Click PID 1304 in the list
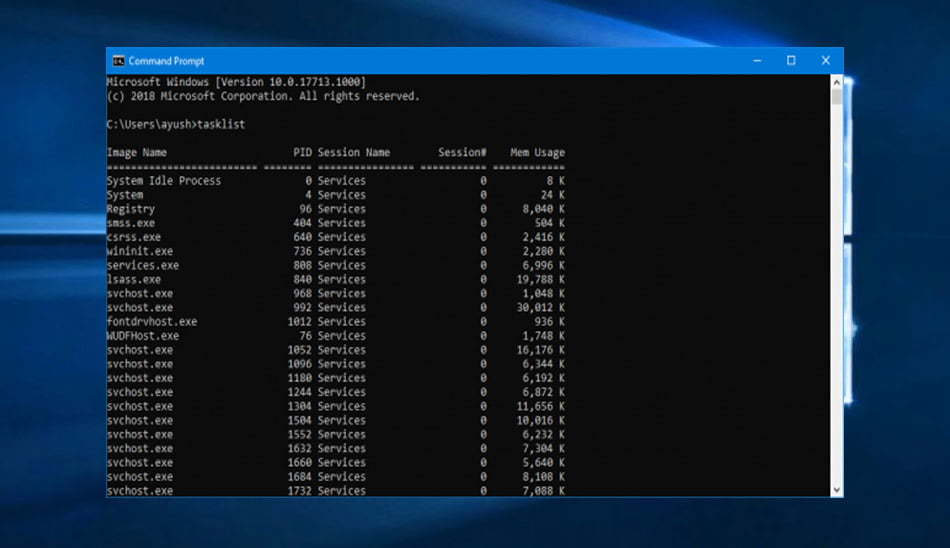The width and height of the screenshot is (950, 548). point(299,406)
